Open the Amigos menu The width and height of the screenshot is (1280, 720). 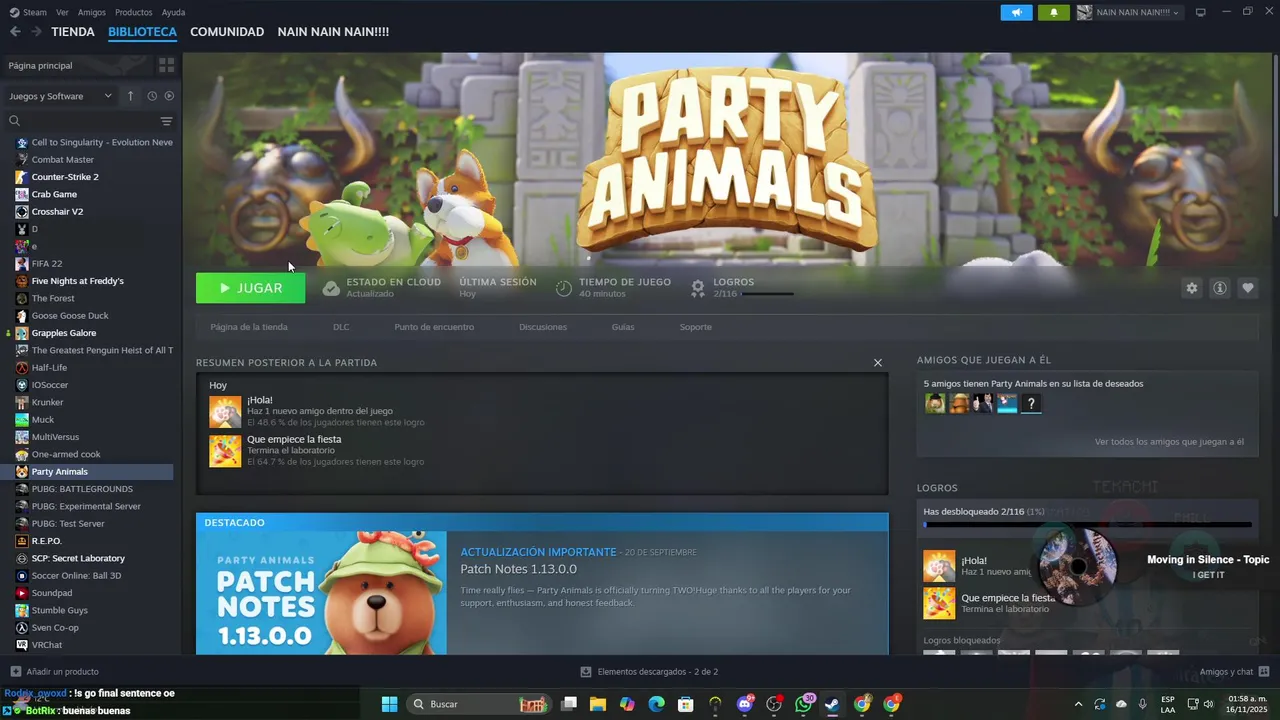(92, 12)
